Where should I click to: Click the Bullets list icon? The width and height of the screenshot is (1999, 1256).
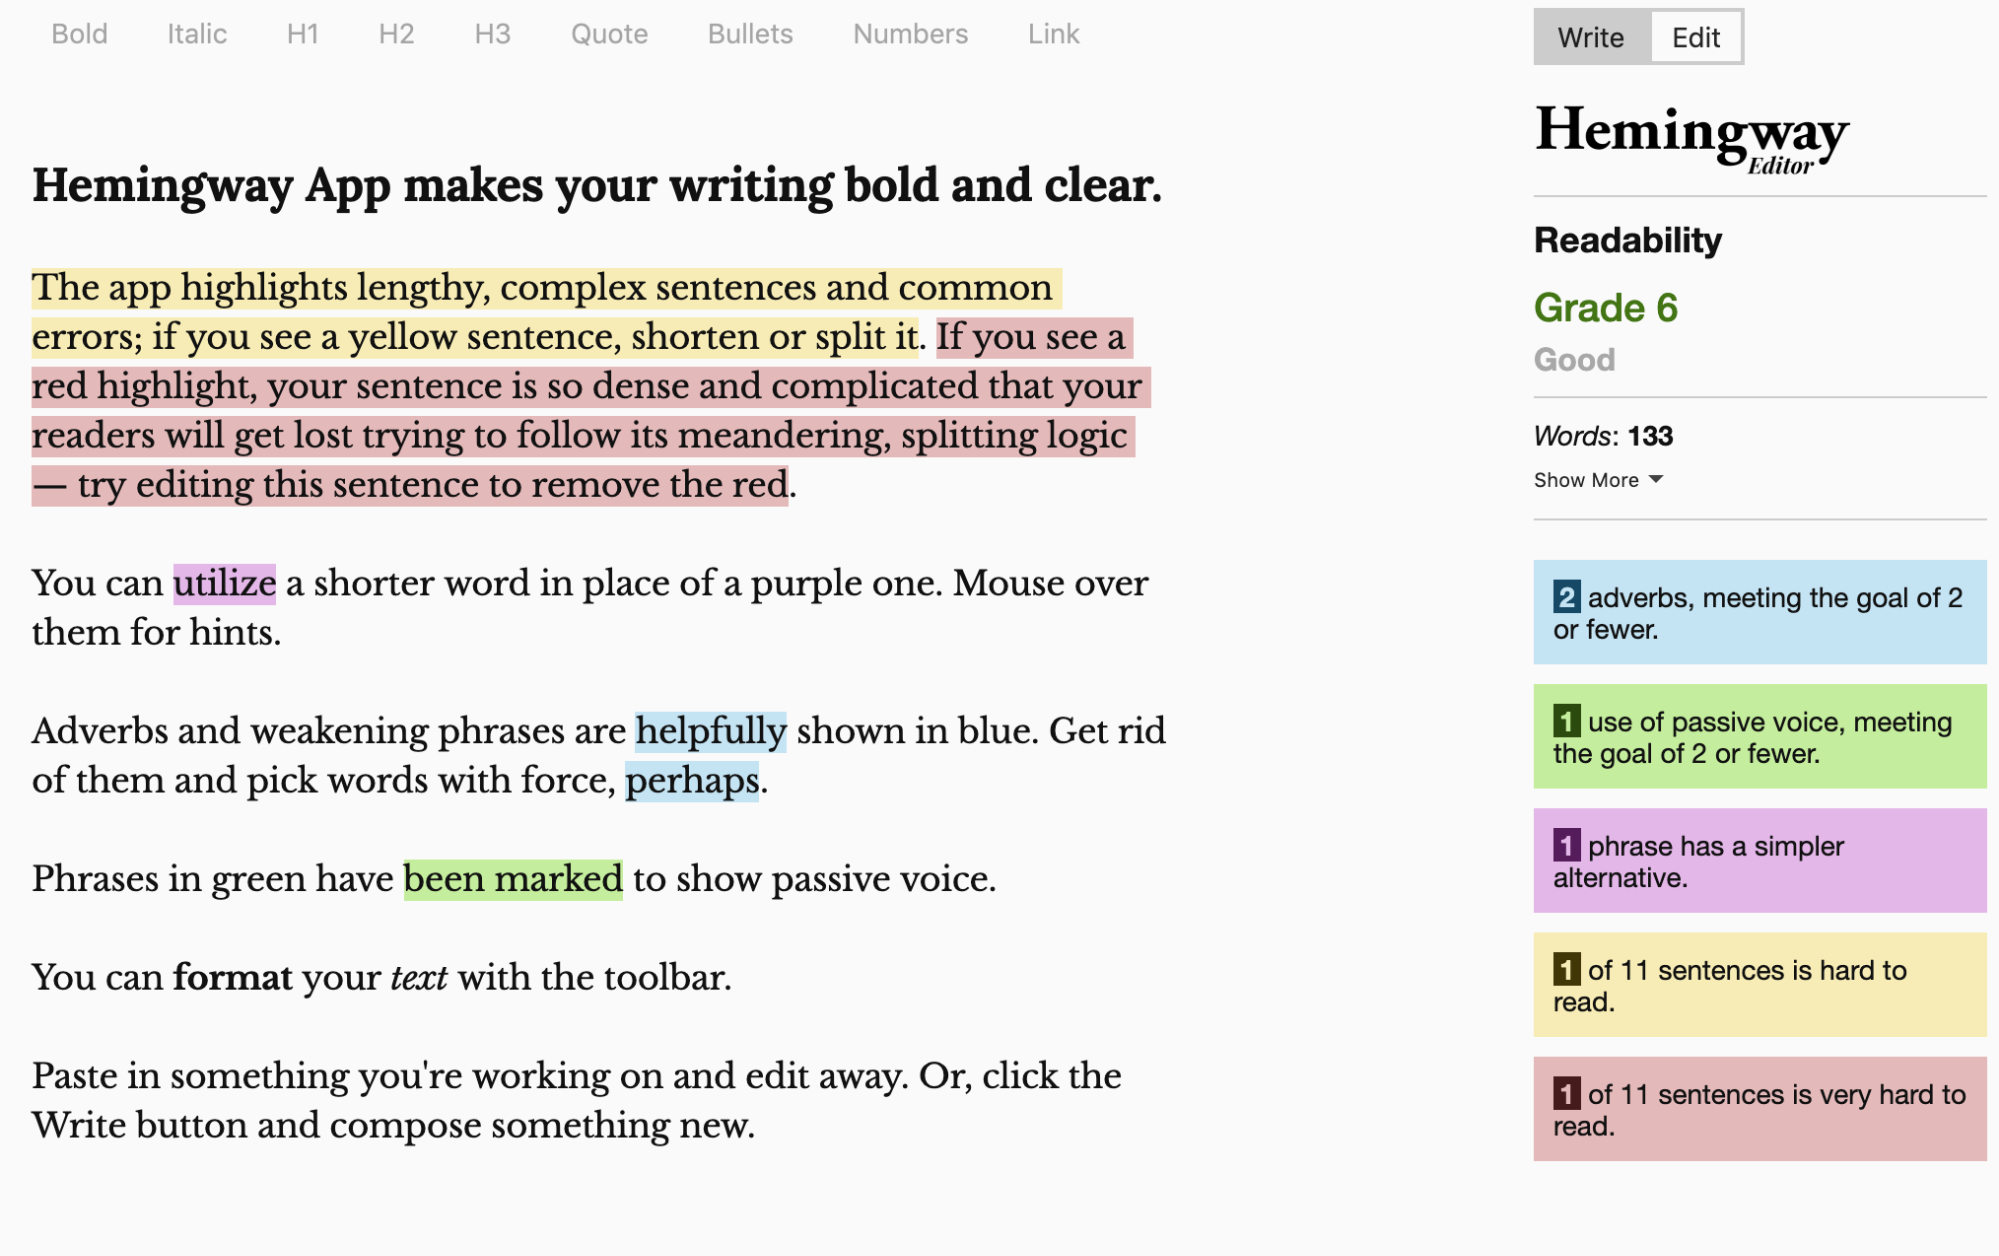[x=751, y=33]
